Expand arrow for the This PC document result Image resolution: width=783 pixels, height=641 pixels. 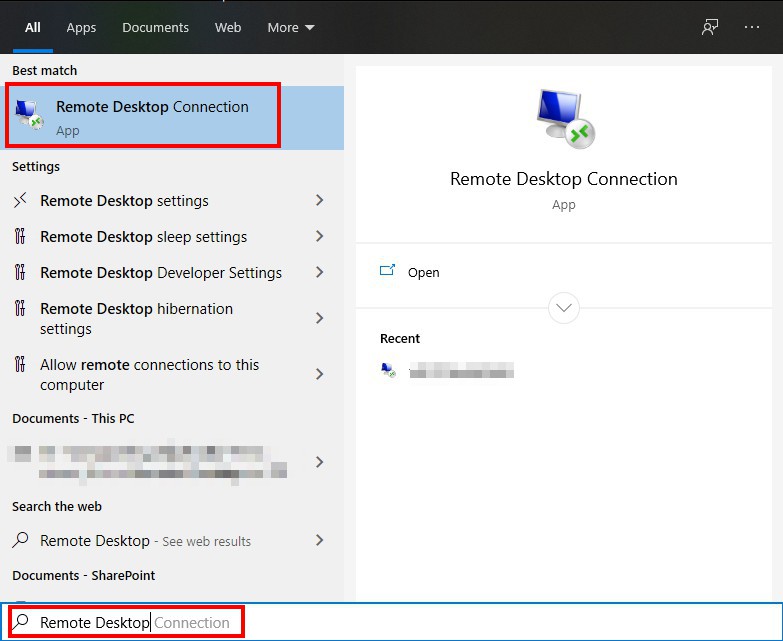320,462
